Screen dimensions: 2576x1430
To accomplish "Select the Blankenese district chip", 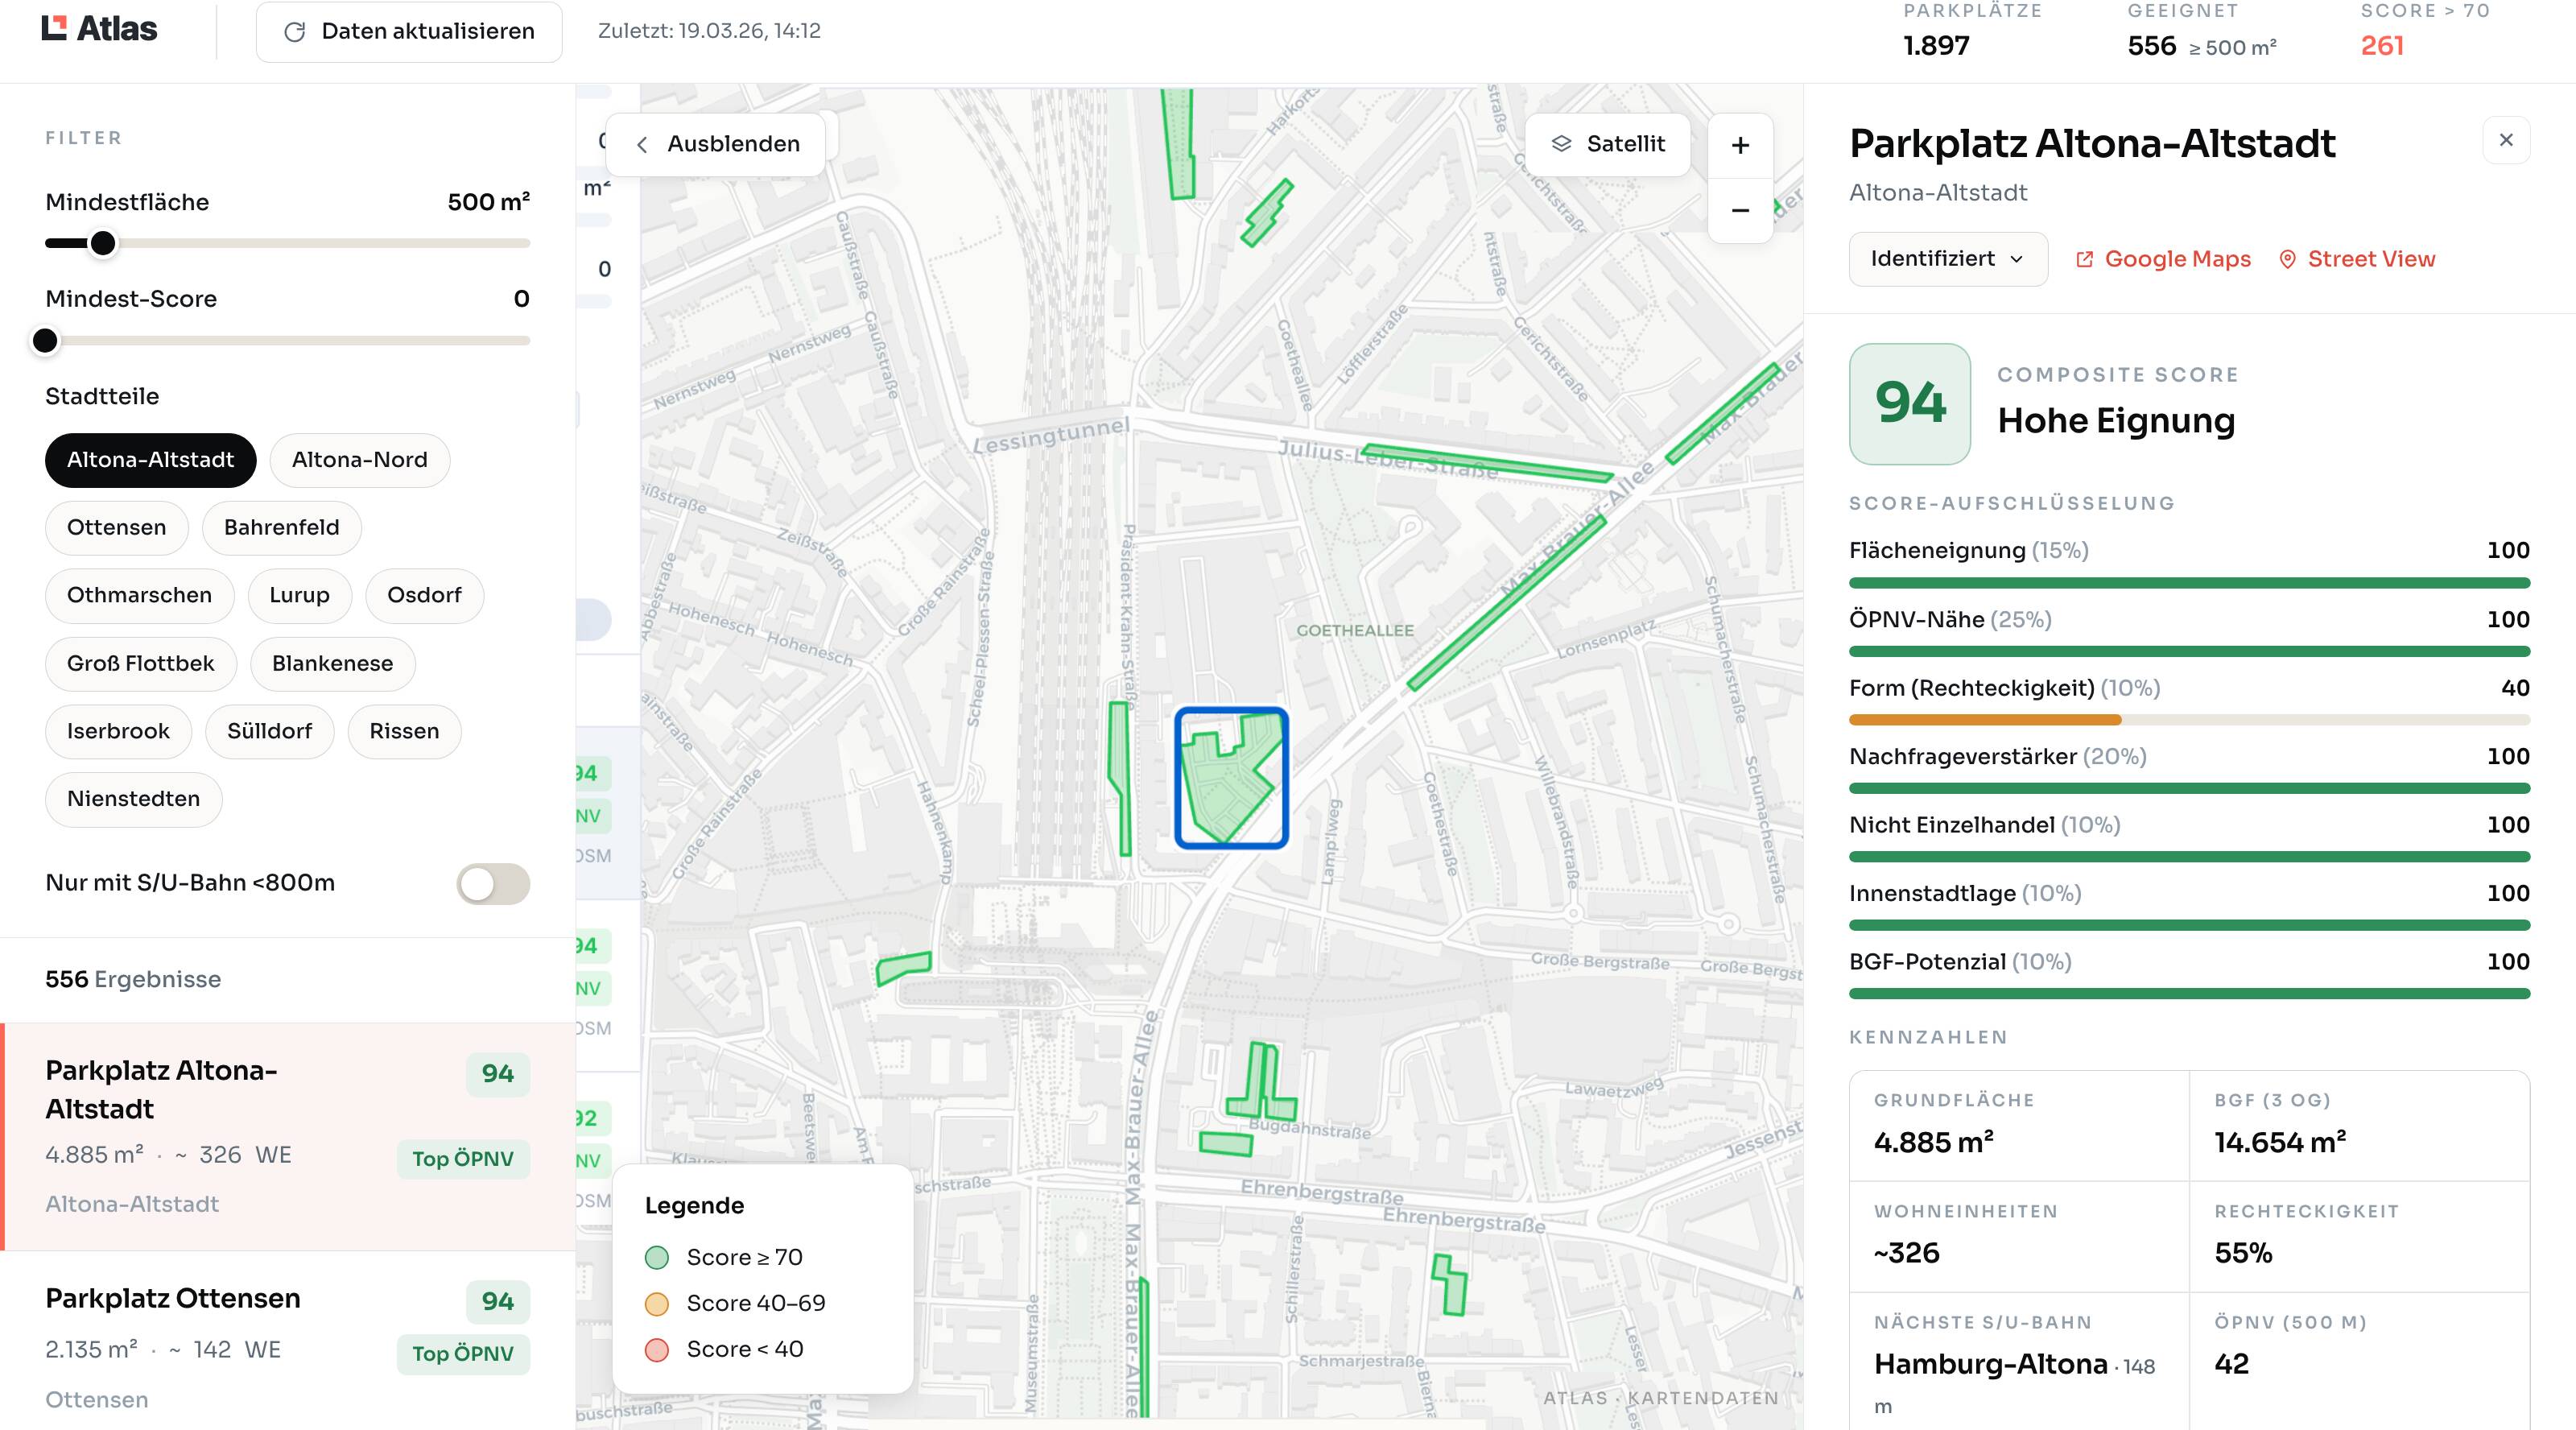I will [333, 664].
